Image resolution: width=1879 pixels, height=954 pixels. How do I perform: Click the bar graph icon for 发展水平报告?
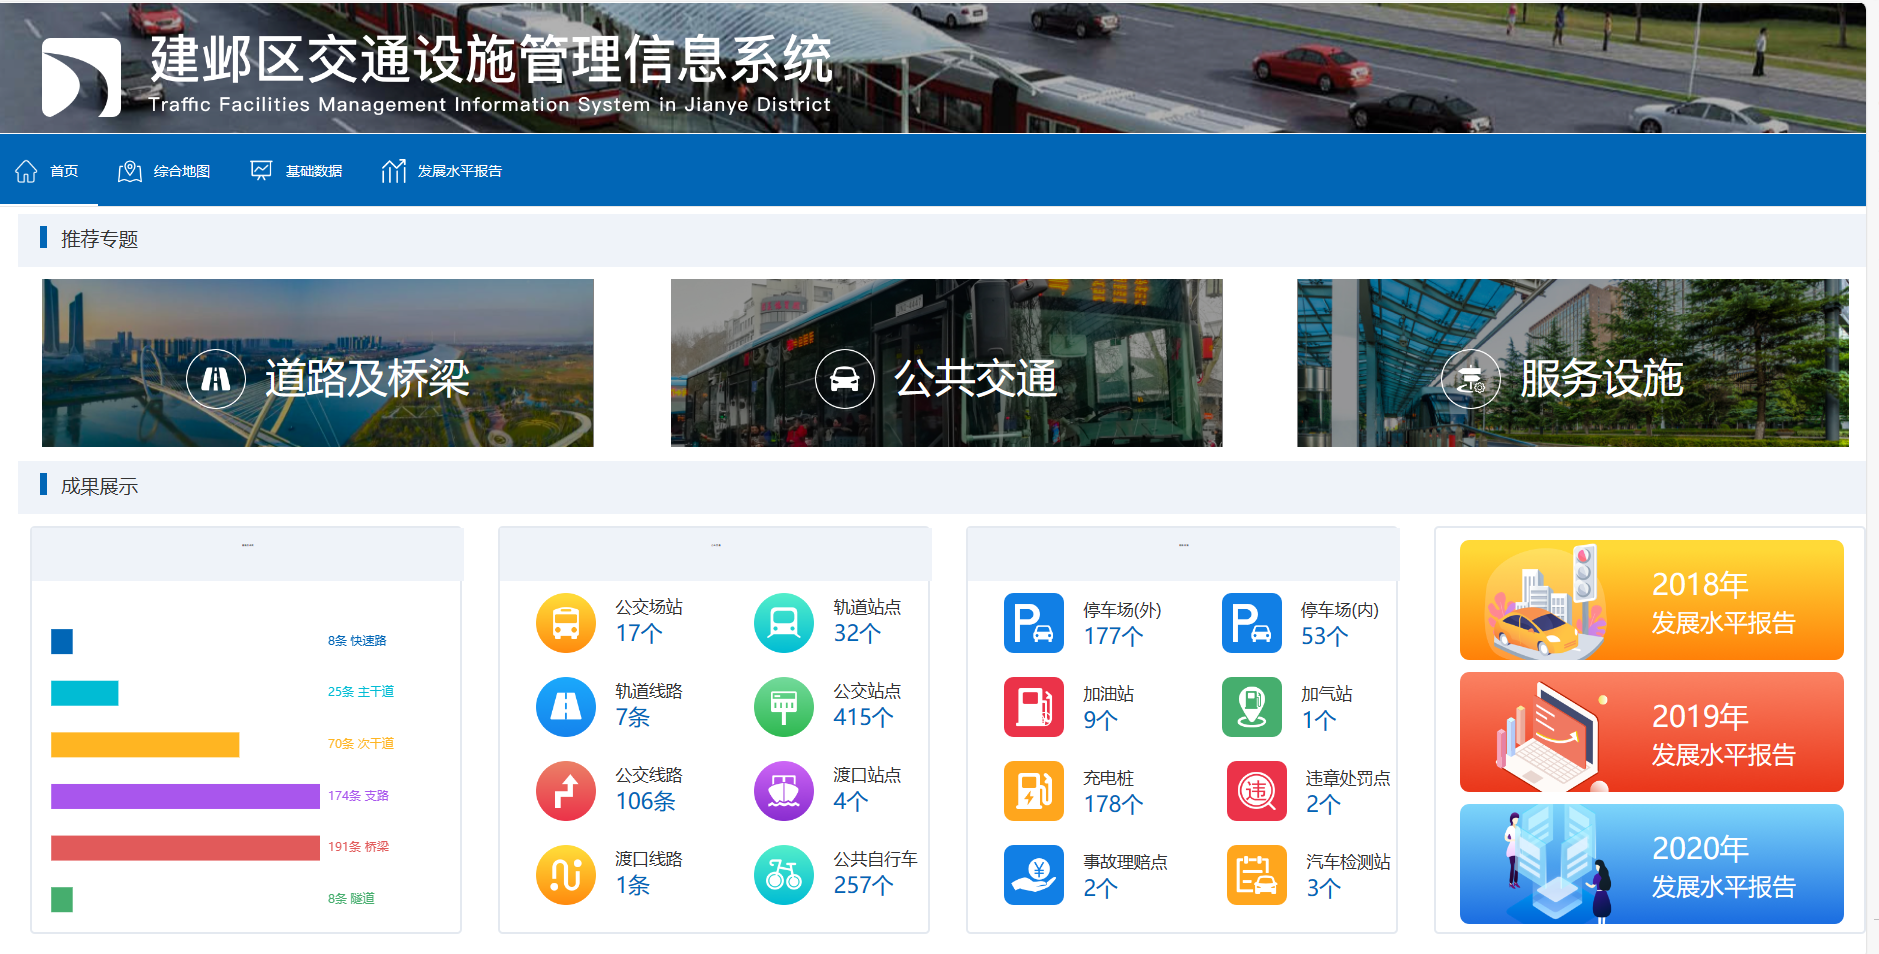click(393, 171)
